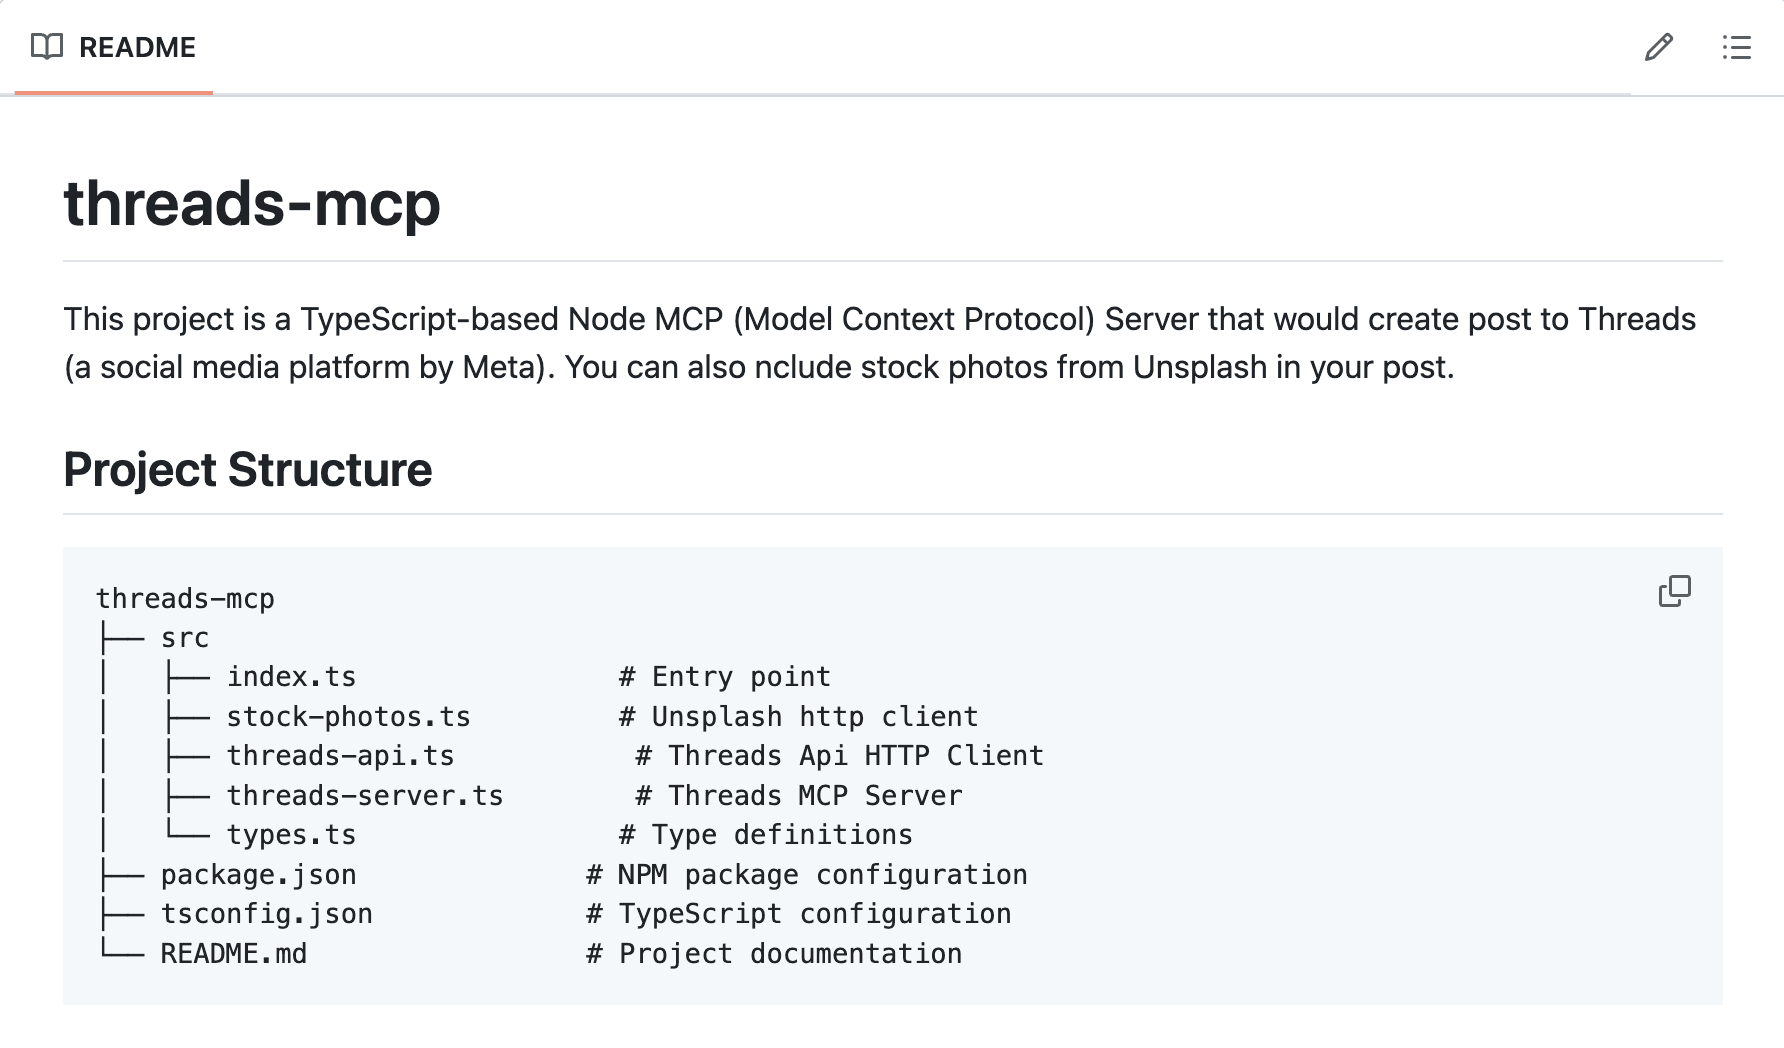The height and width of the screenshot is (1048, 1784).
Task: Click the threads-mcp main heading
Action: coord(252,203)
